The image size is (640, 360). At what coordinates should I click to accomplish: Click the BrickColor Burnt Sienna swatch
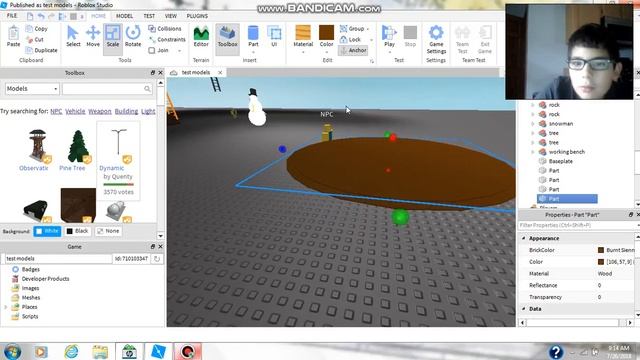pos(600,250)
